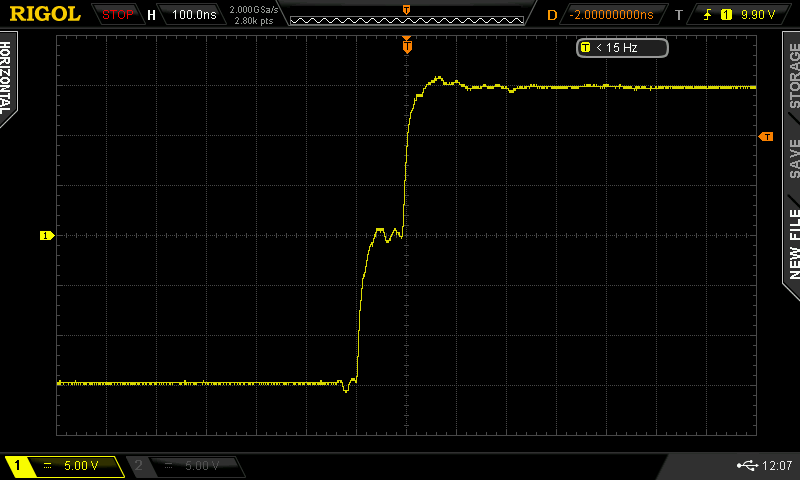Click the waveform memory overview bar
The height and width of the screenshot is (480, 800).
[x=405, y=15]
